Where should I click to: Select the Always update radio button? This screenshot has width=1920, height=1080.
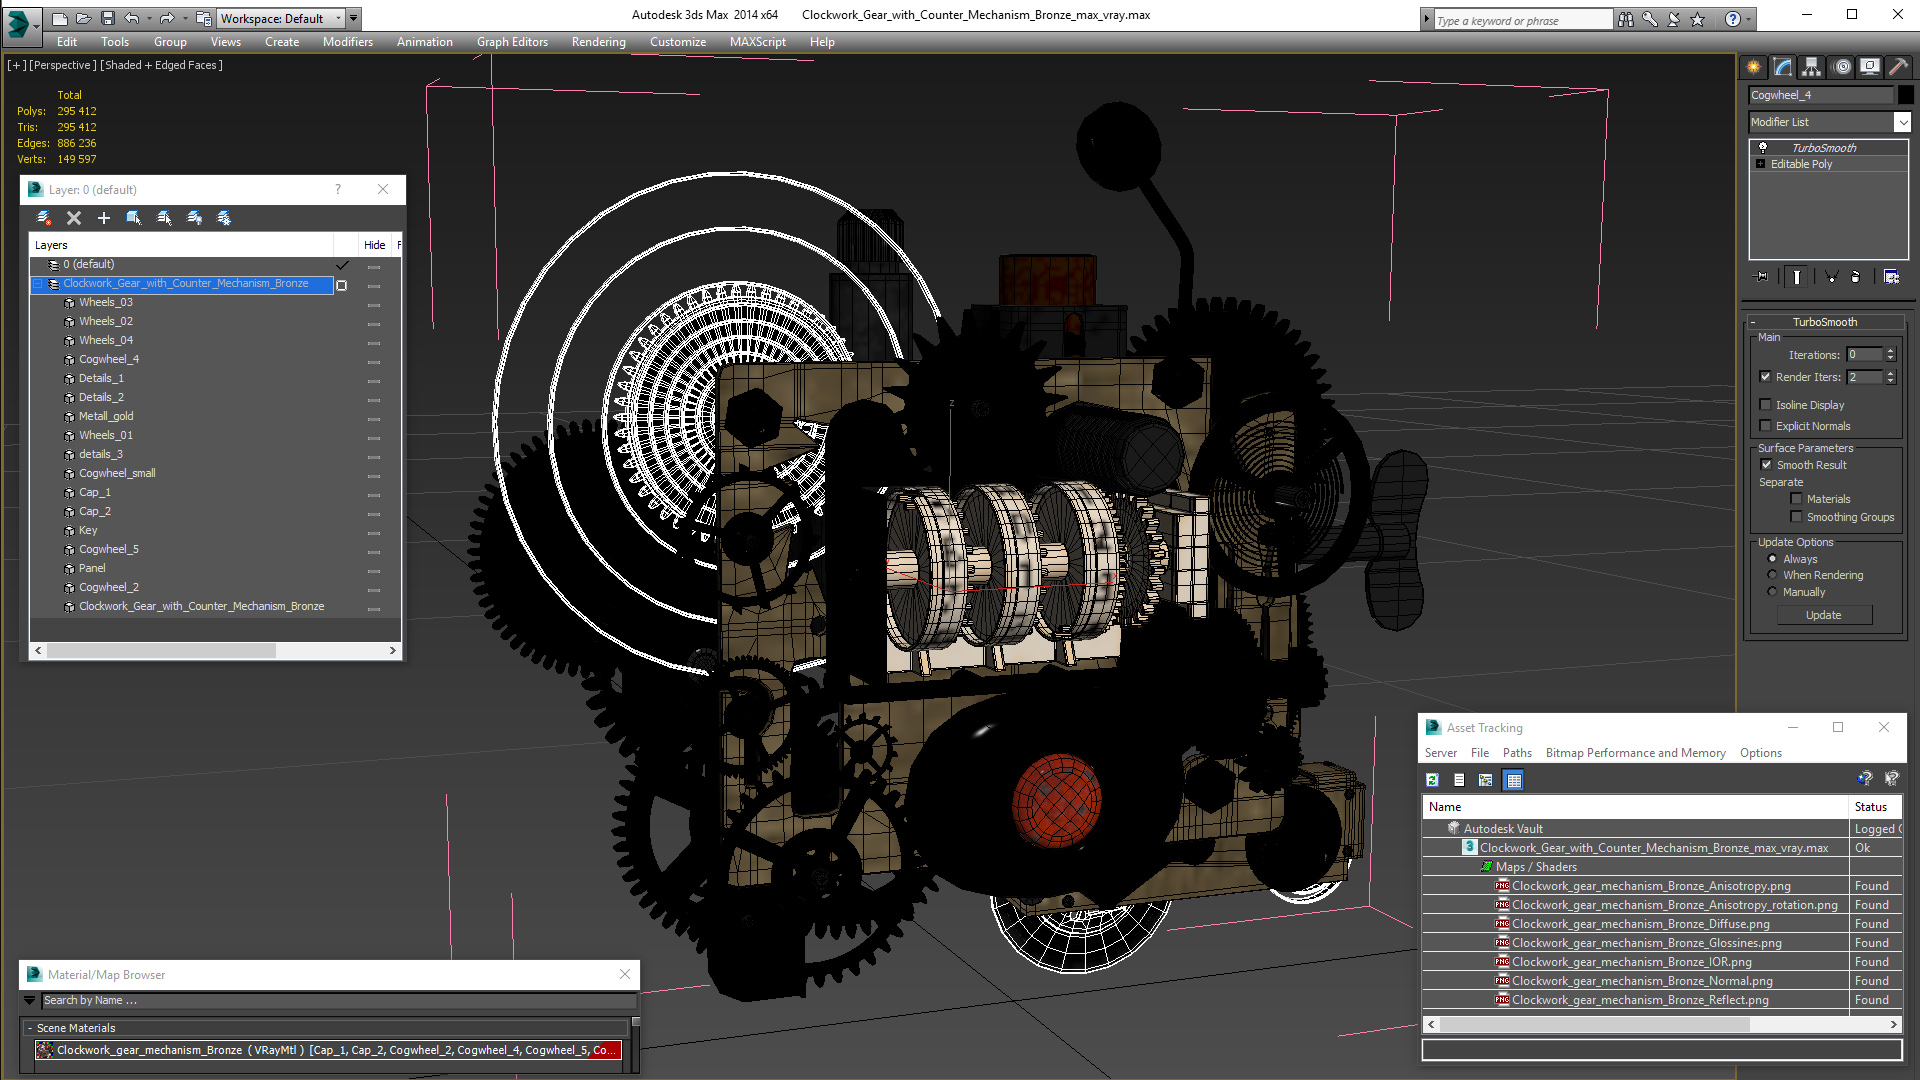(x=1772, y=559)
